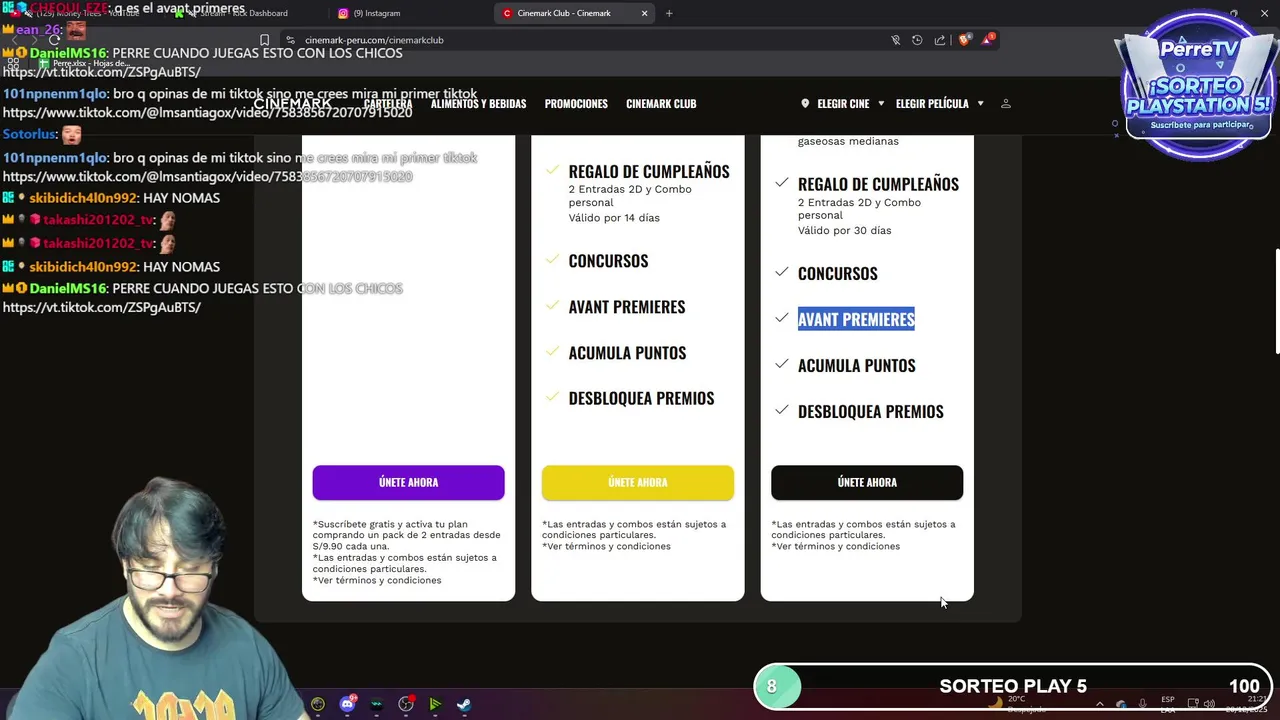This screenshot has width=1280, height=720.
Task: Open the green arrow app in taskbar
Action: [x=435, y=704]
